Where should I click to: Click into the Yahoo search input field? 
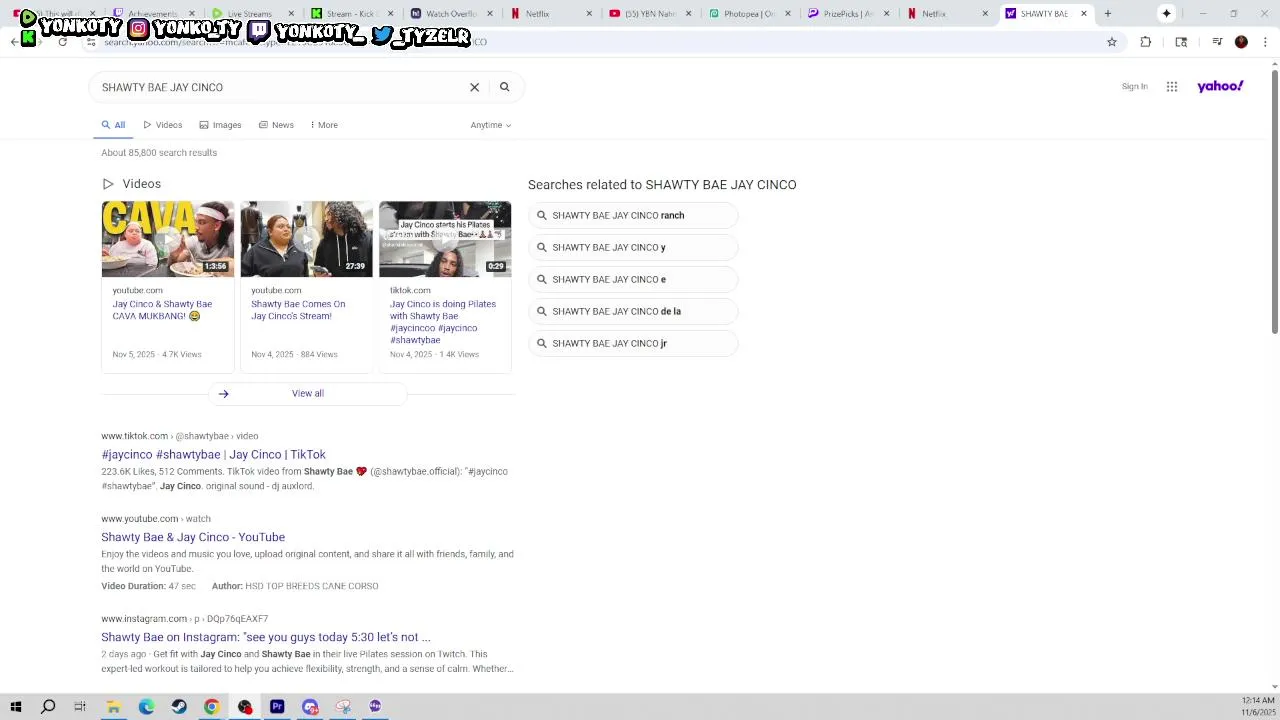[x=280, y=87]
